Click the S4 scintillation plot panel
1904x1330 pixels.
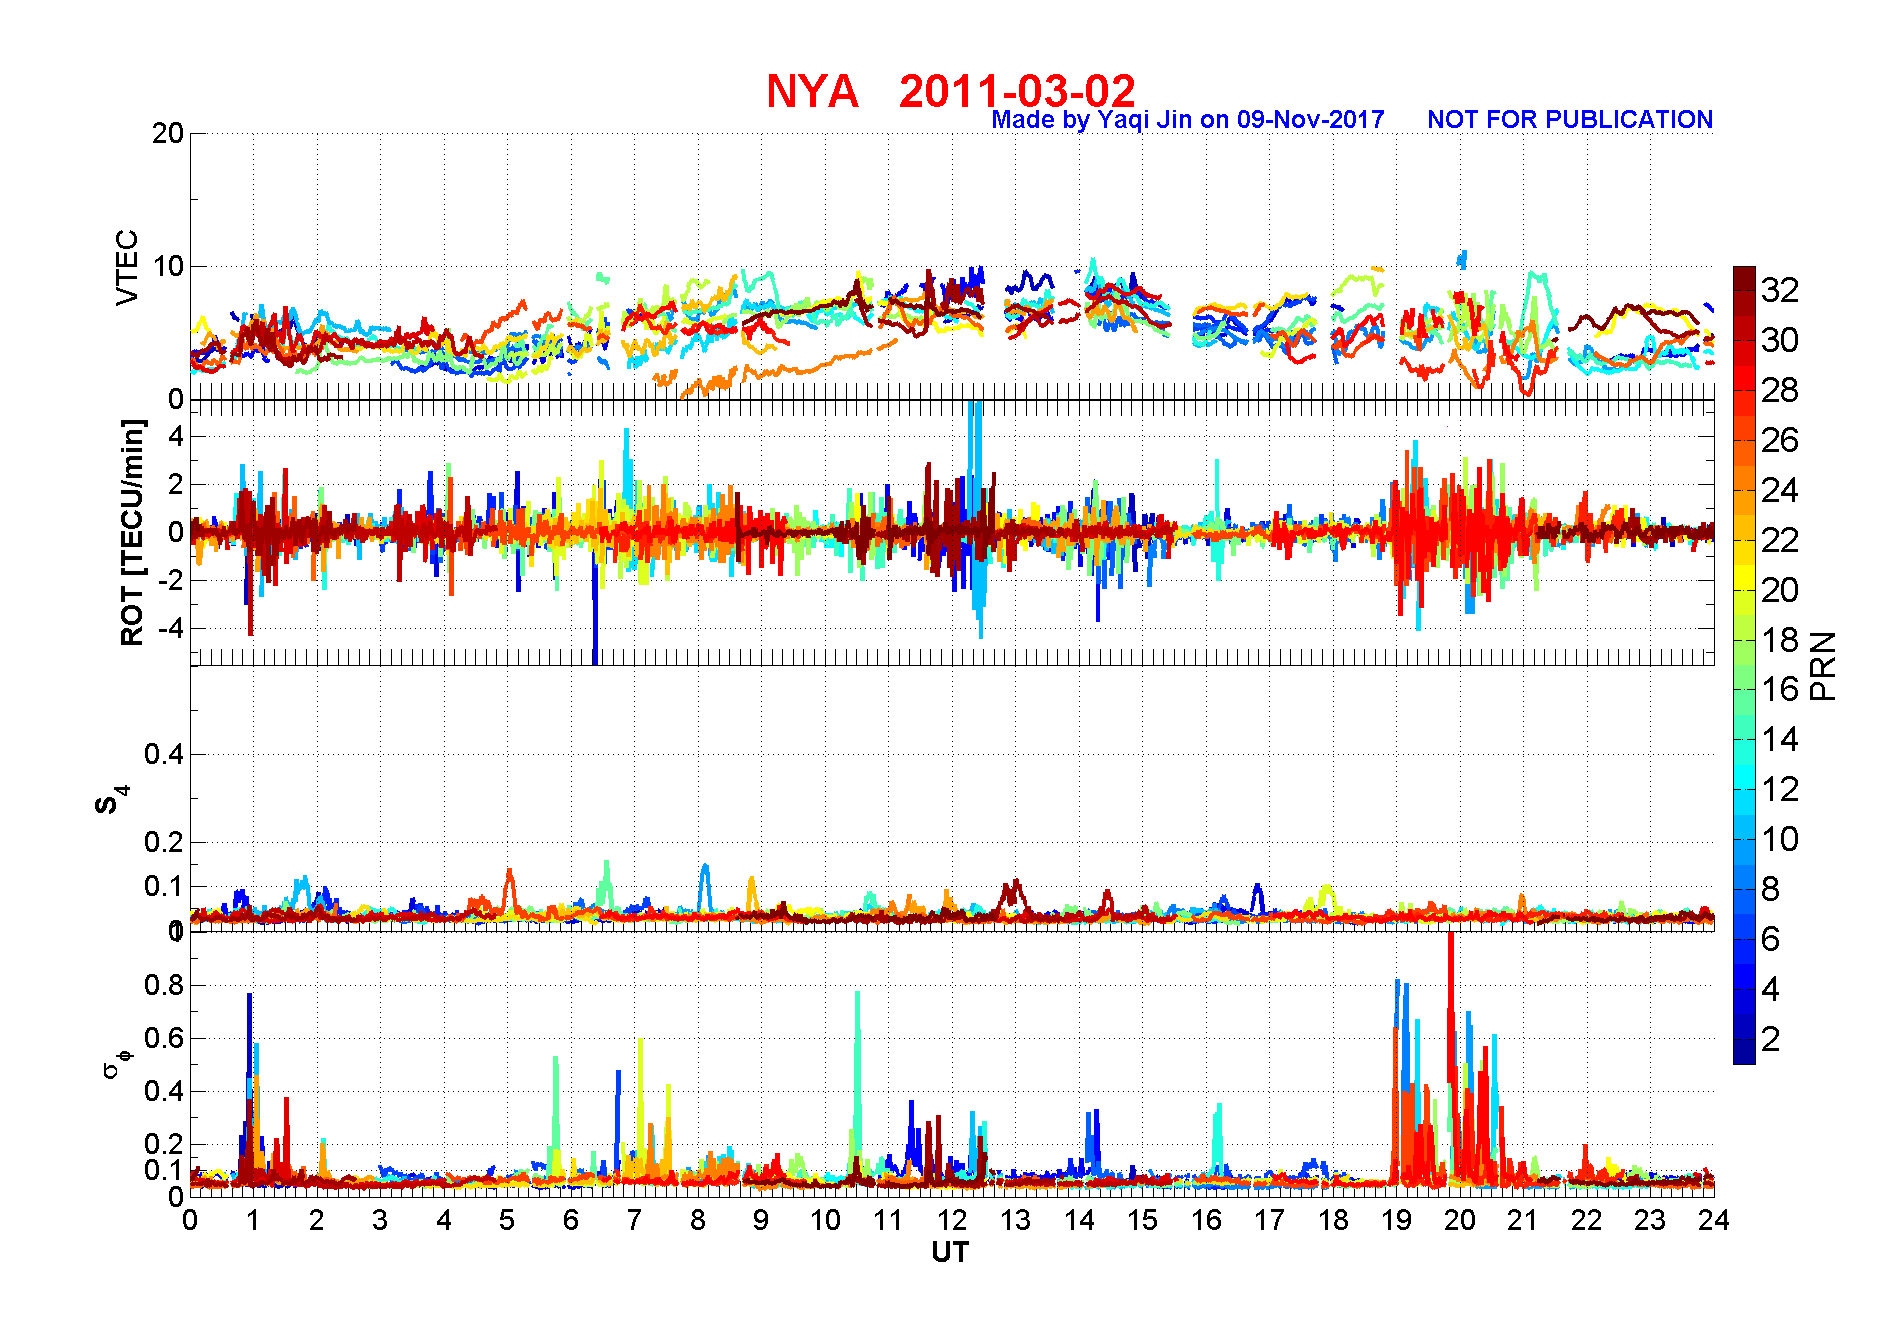[x=952, y=798]
